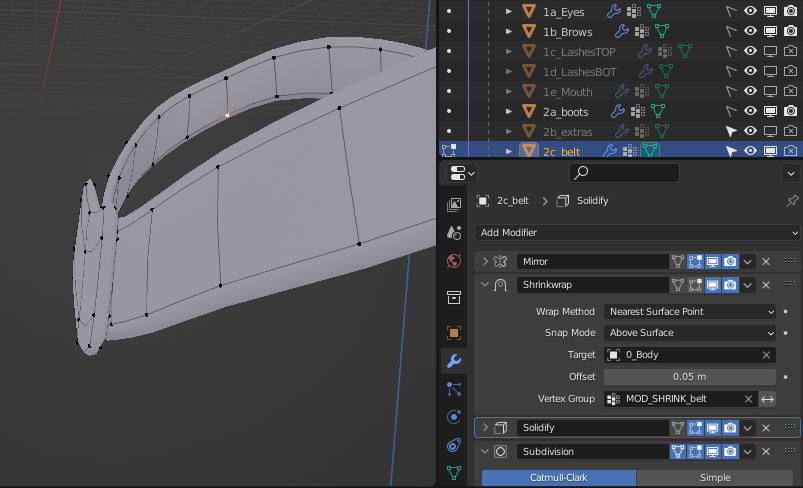Select the 2a_boots object in outliner
Image resolution: width=803 pixels, height=488 pixels.
pos(565,112)
